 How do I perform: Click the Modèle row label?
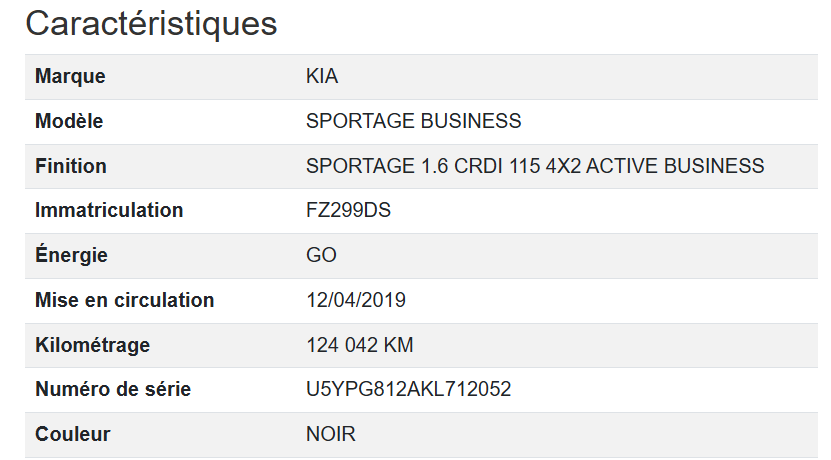click(x=69, y=122)
